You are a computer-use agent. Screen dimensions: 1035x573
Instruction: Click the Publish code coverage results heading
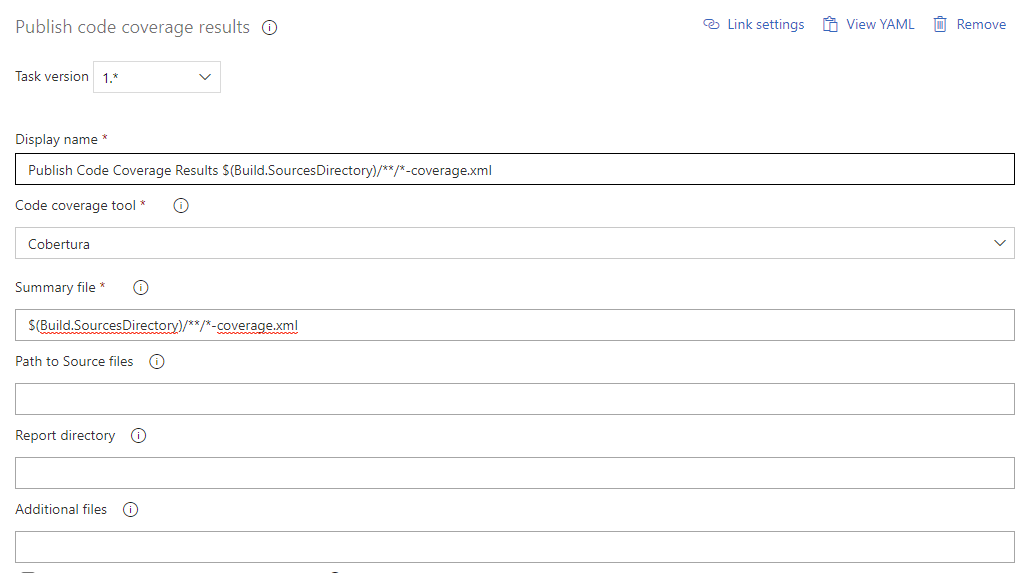tap(133, 27)
